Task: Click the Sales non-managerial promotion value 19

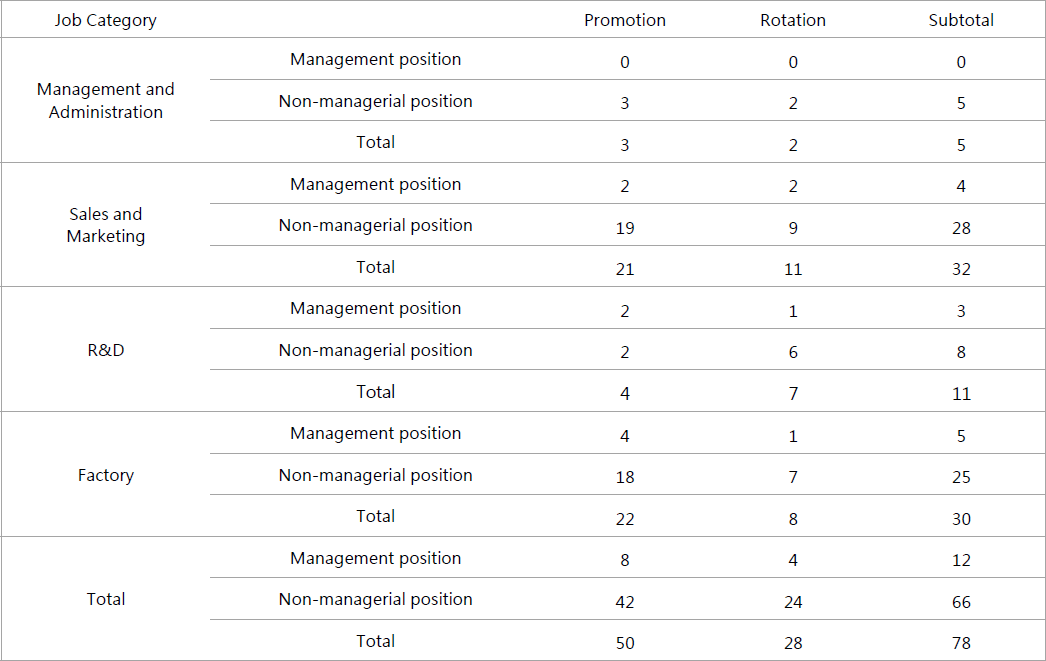Action: tap(625, 228)
